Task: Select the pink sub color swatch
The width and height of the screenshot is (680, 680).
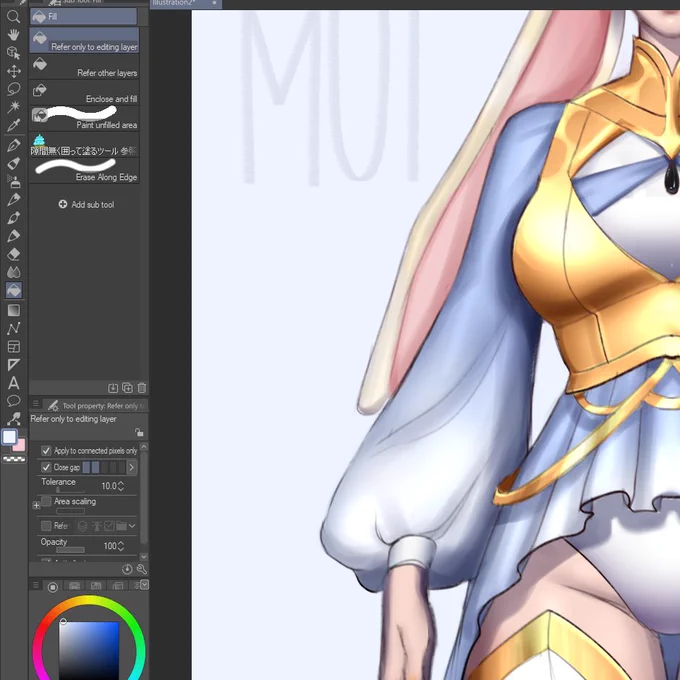Action: coord(20,446)
